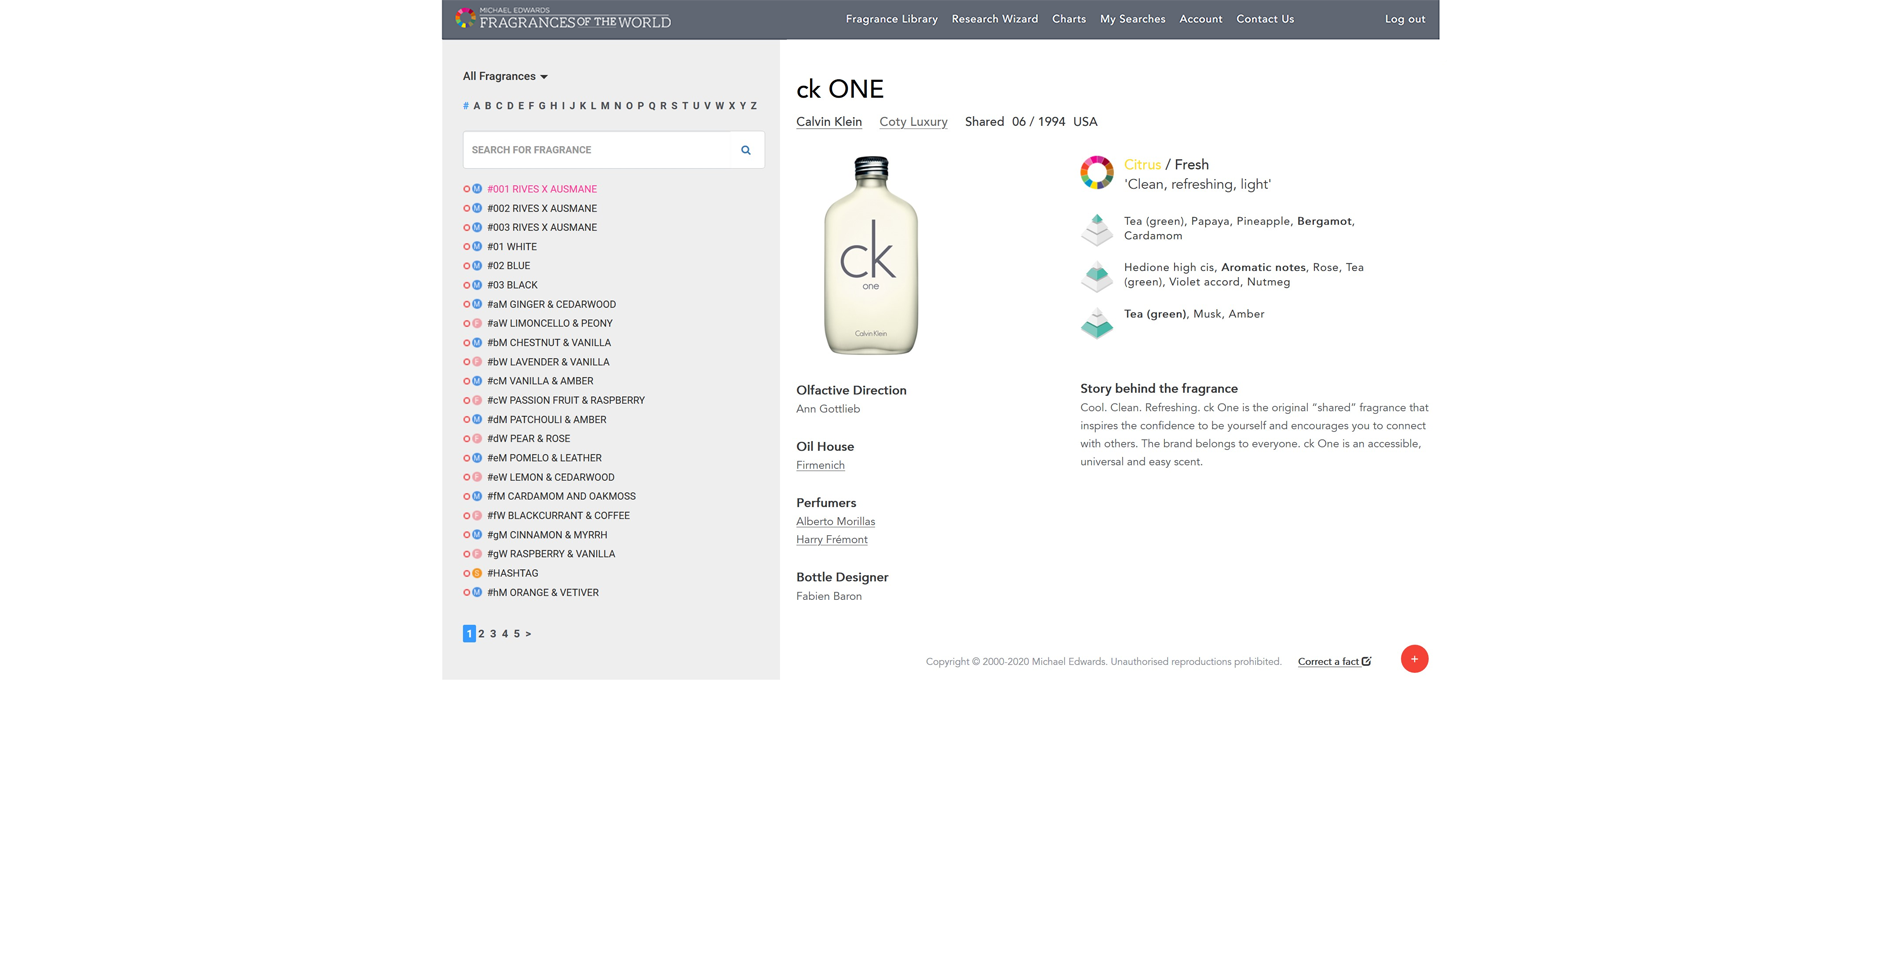This screenshot has width=1886, height=962.
Task: Click the F gender badge beside #aW LIMONCELLO & PEONY
Action: point(477,324)
